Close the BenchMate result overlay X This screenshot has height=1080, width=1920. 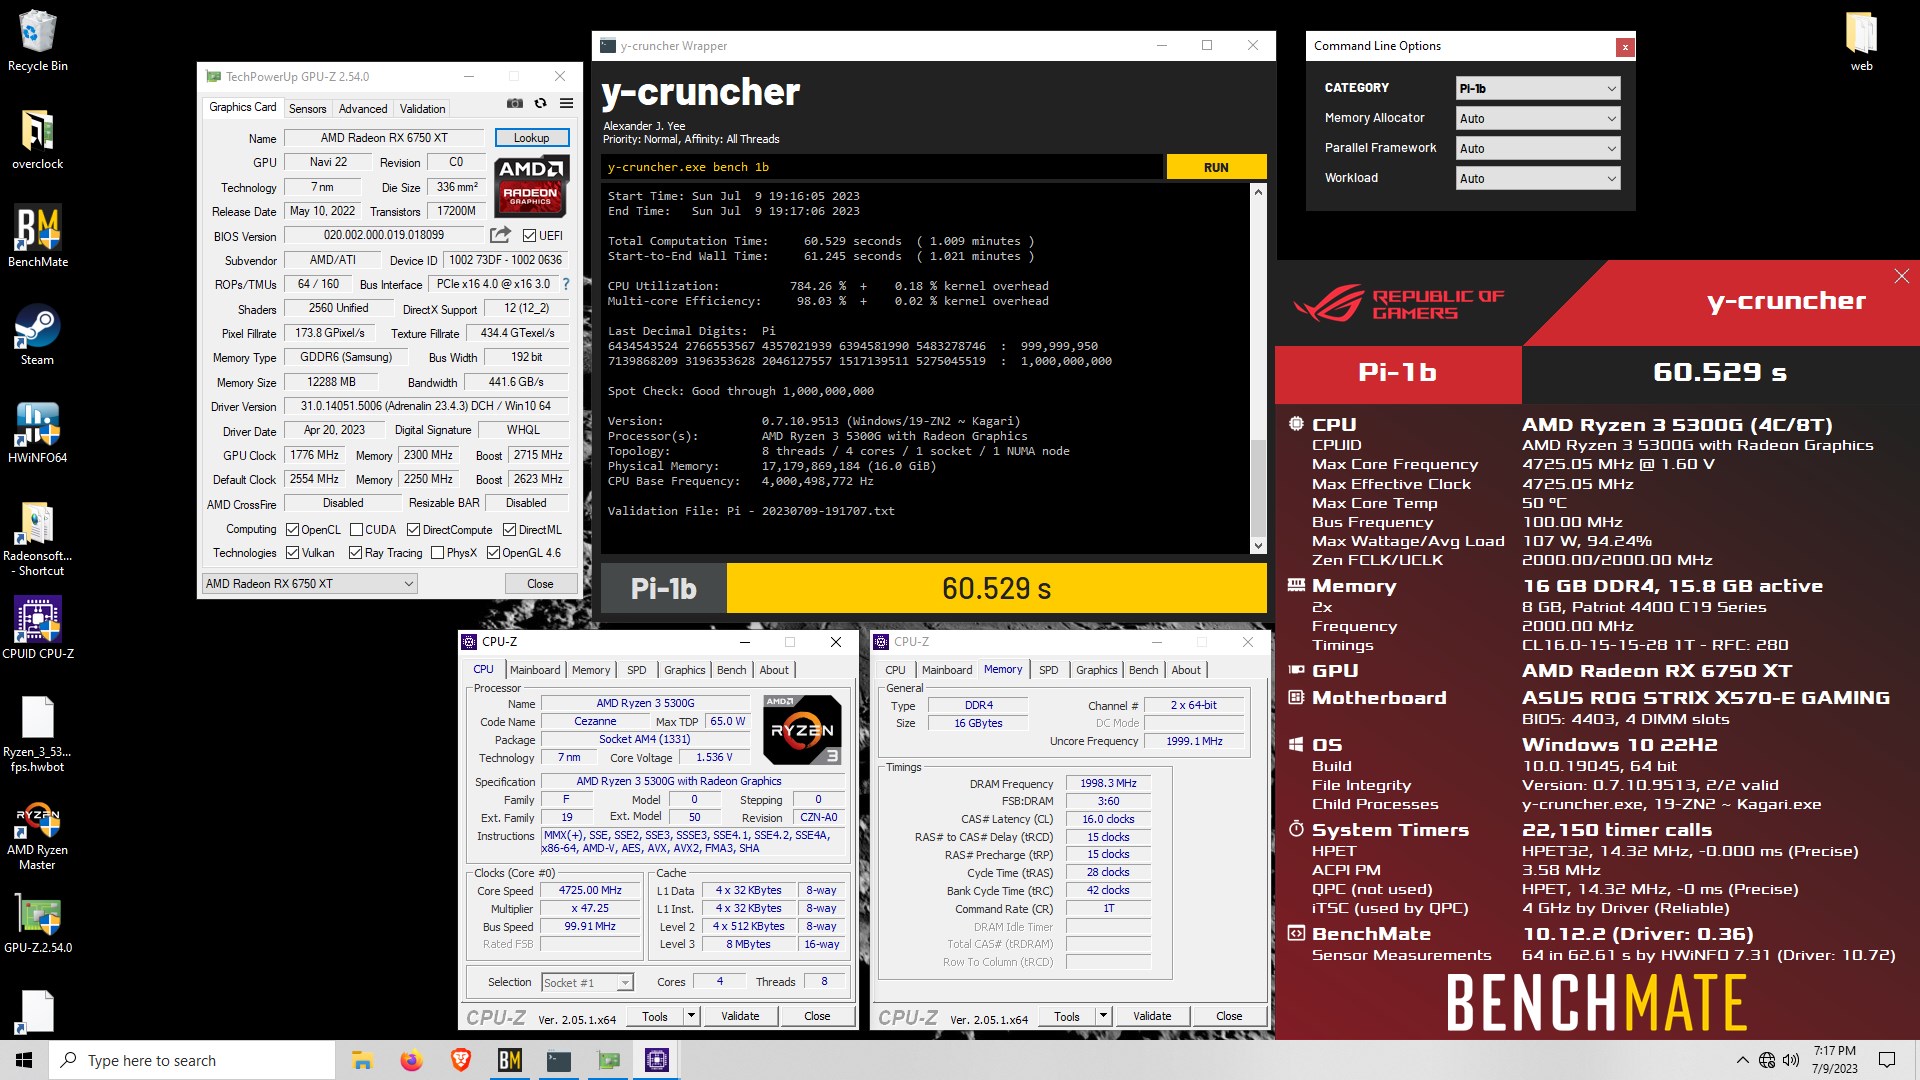point(1901,276)
